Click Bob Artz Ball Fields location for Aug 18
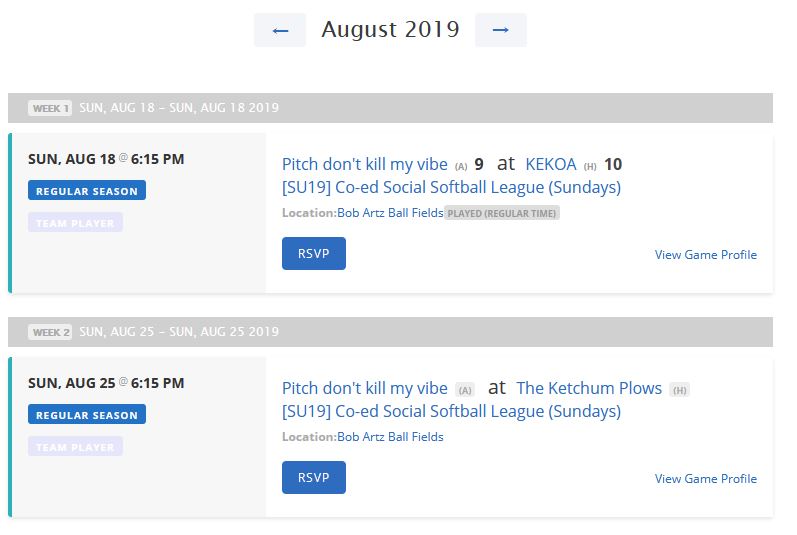 [390, 213]
